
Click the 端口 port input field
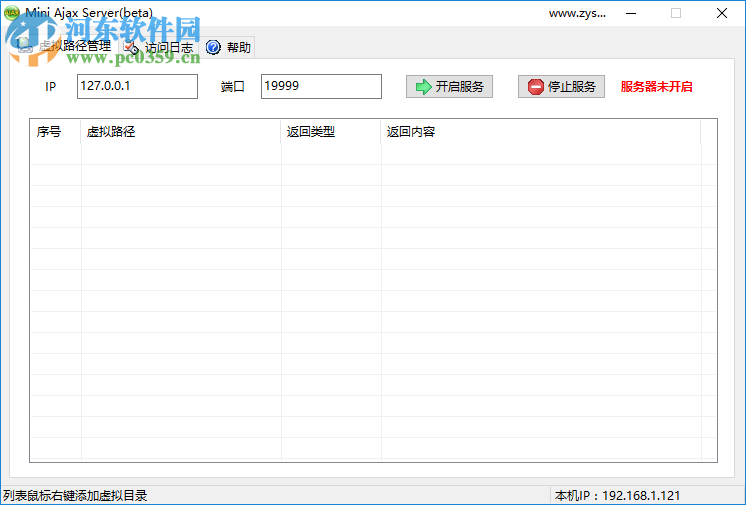pos(321,86)
